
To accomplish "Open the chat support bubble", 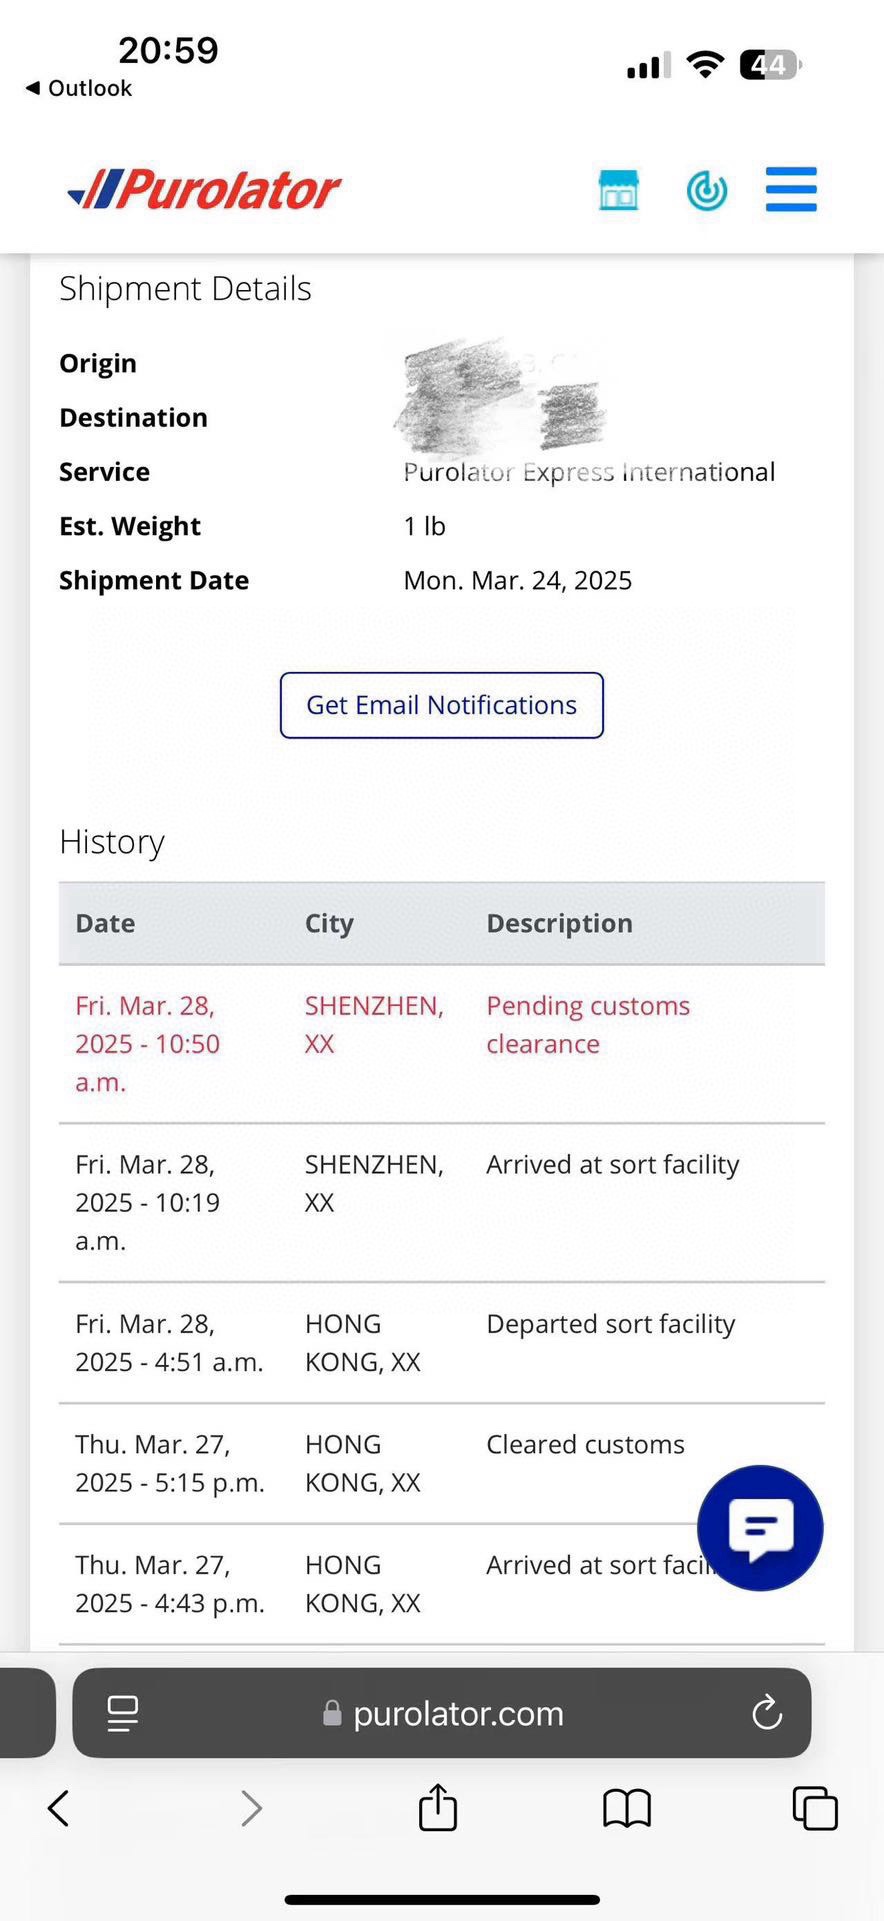I will 760,1527.
